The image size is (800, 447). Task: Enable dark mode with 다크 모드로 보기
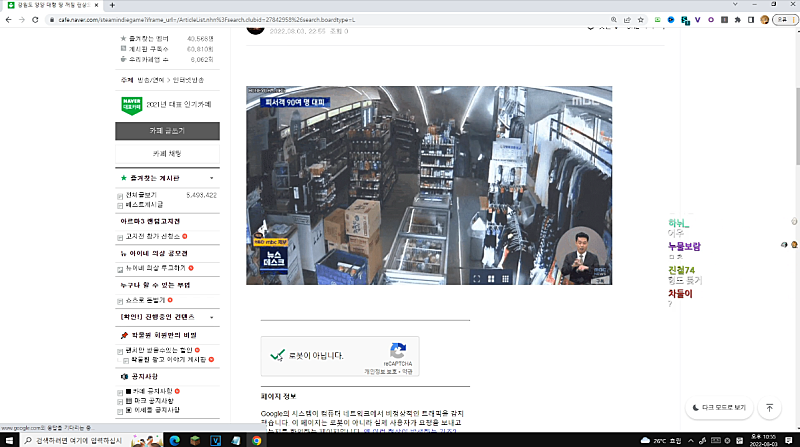(x=720, y=408)
